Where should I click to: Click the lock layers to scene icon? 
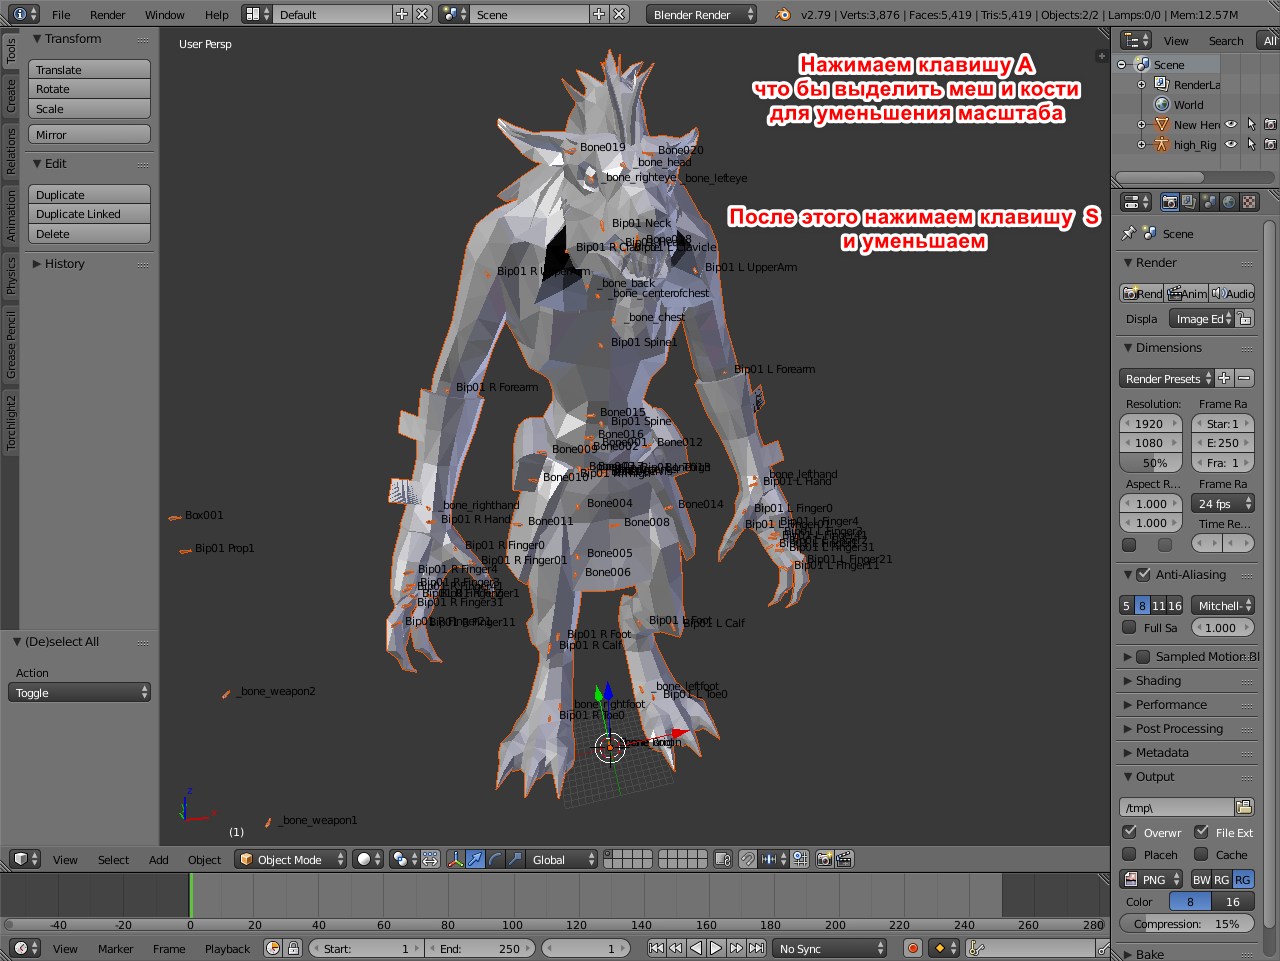coord(723,859)
